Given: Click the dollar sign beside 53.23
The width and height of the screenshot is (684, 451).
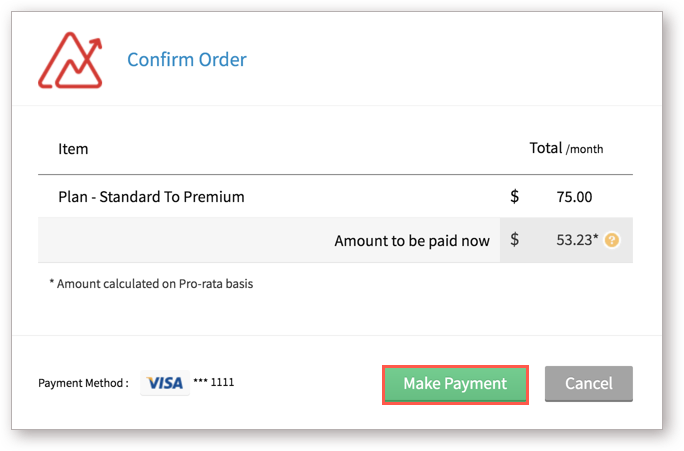Looking at the screenshot, I should (x=514, y=240).
